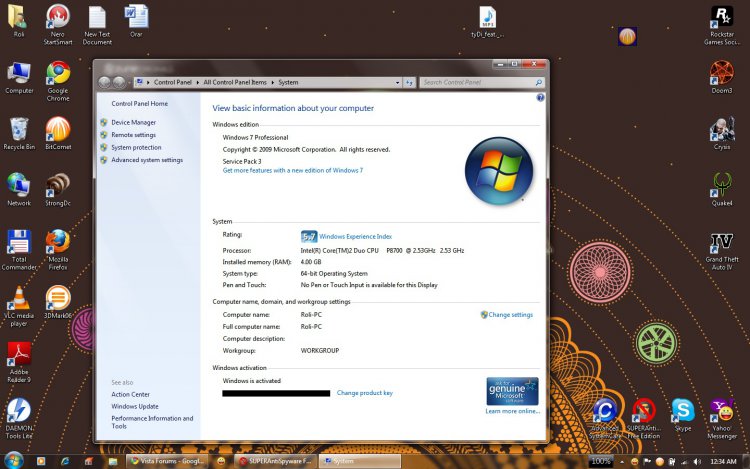This screenshot has width=750, height=469.
Task: Open New Text Document file icon
Action: pos(97,25)
